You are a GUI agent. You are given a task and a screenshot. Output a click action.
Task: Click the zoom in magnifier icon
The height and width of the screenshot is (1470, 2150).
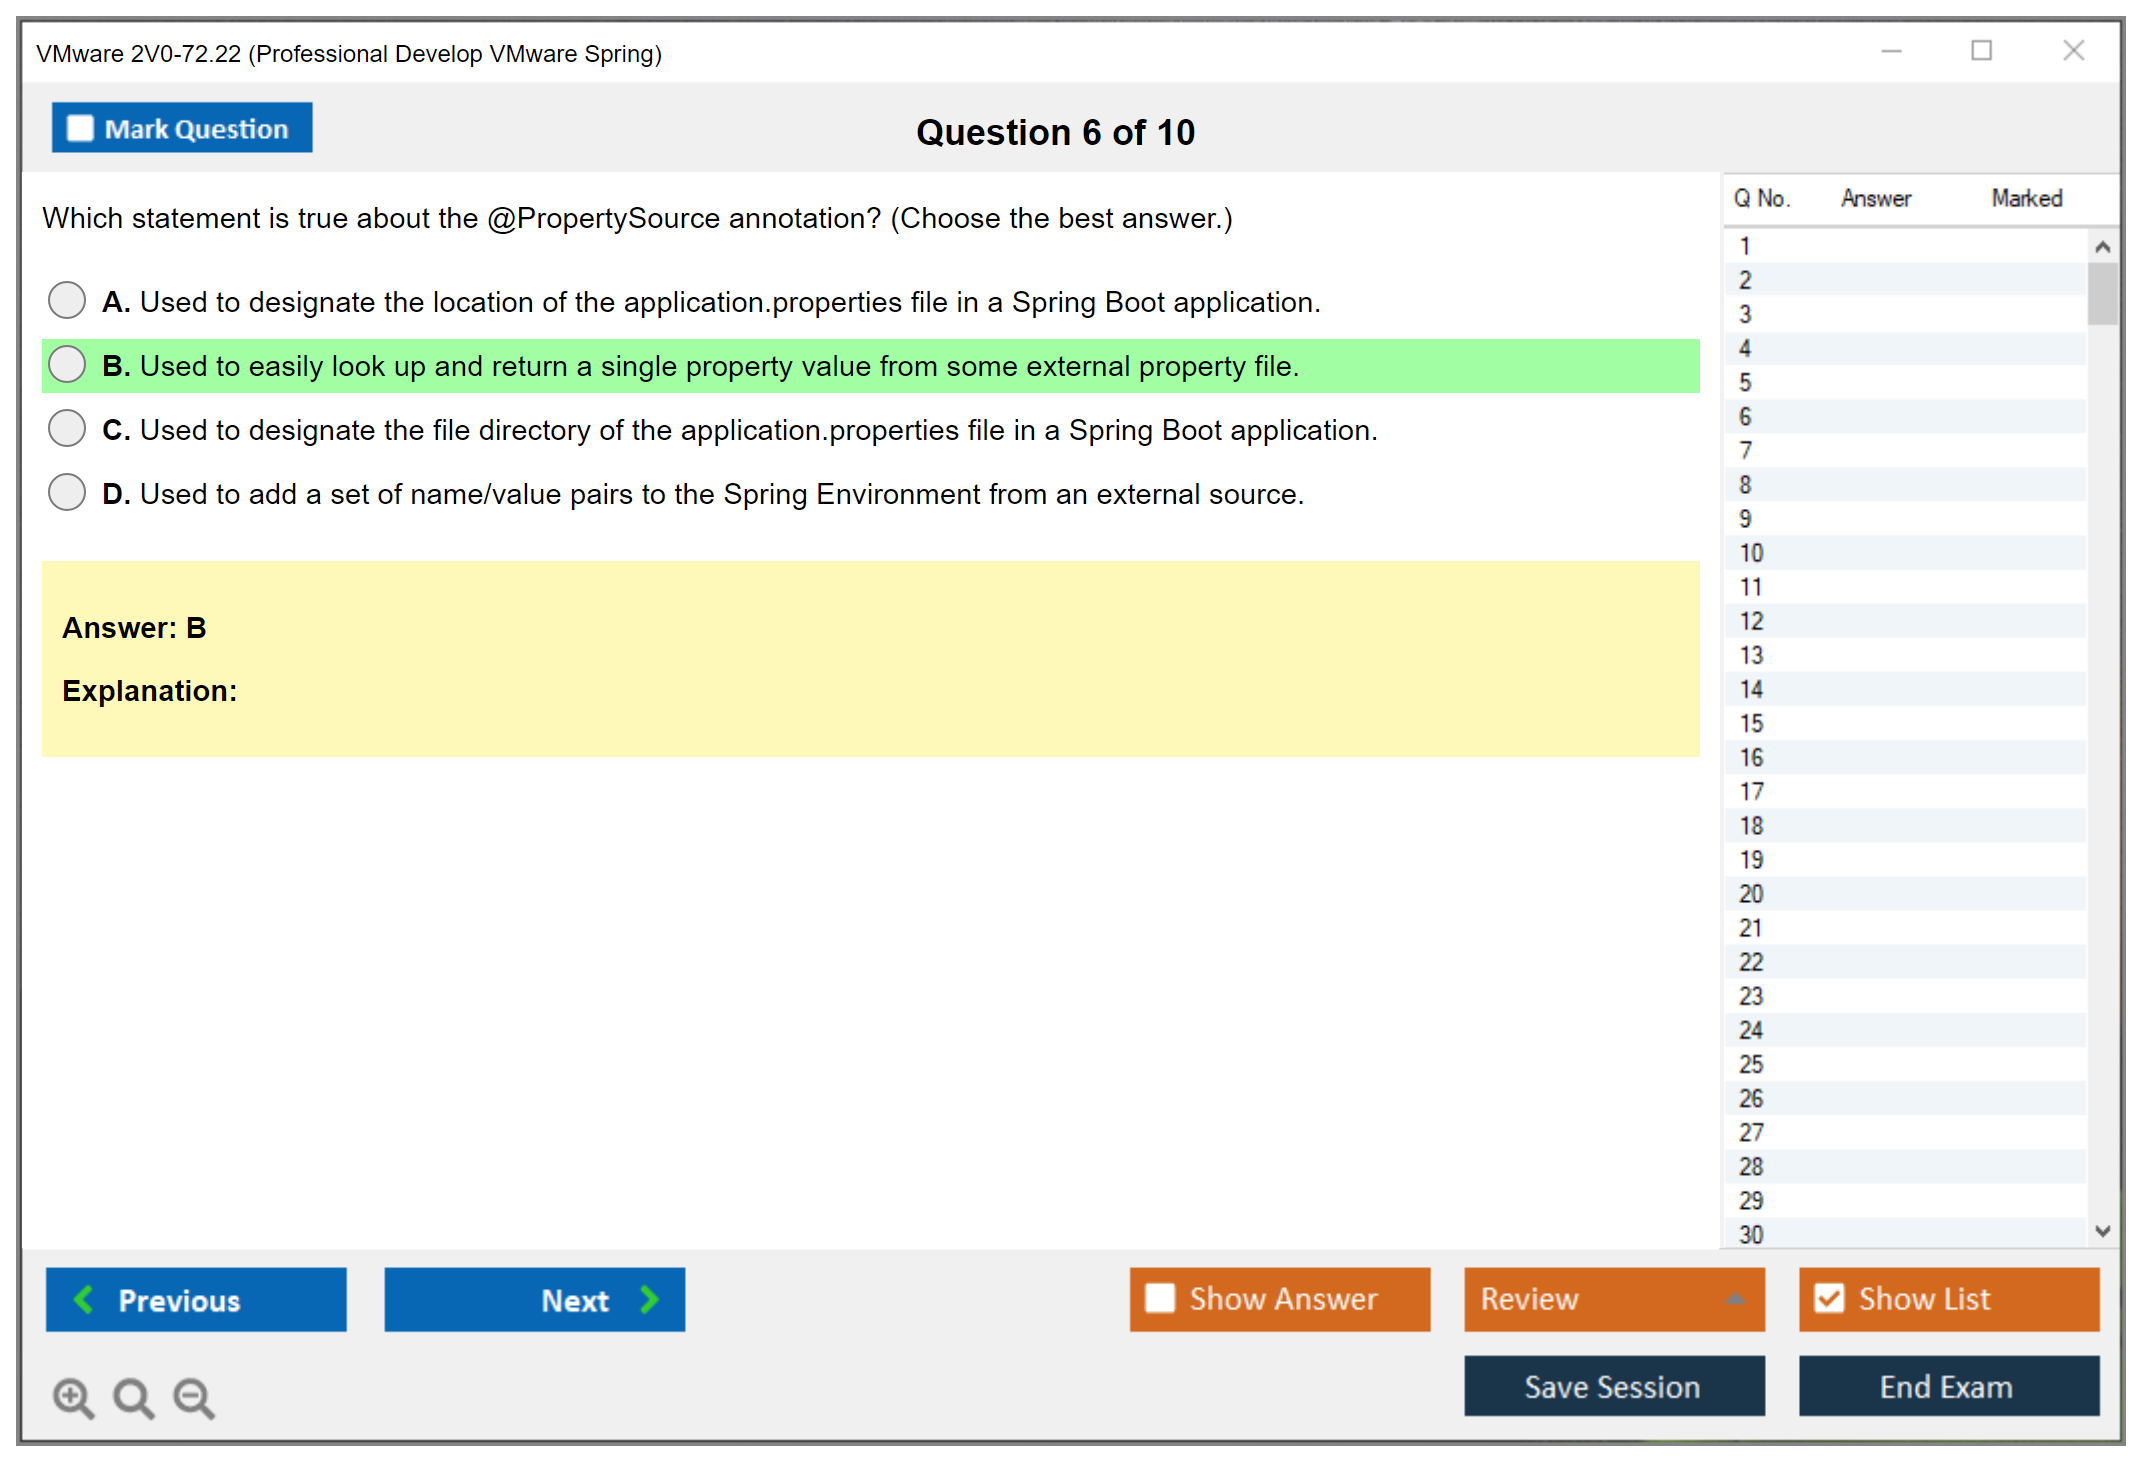coord(73,1397)
